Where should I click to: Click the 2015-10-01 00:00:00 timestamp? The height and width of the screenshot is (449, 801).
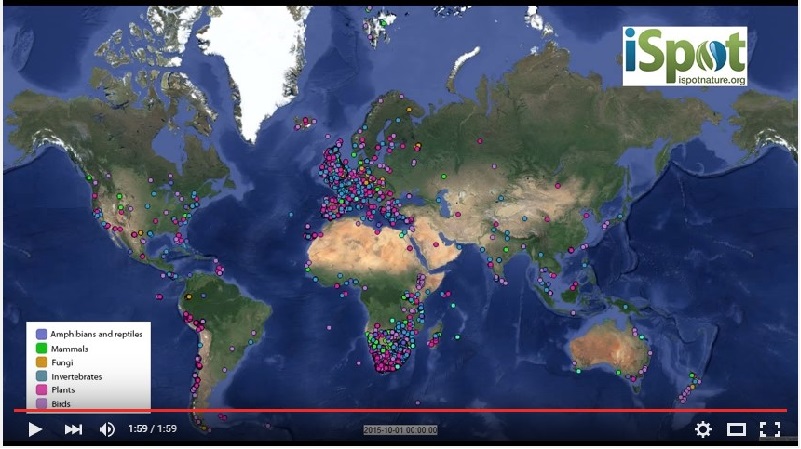tap(400, 430)
